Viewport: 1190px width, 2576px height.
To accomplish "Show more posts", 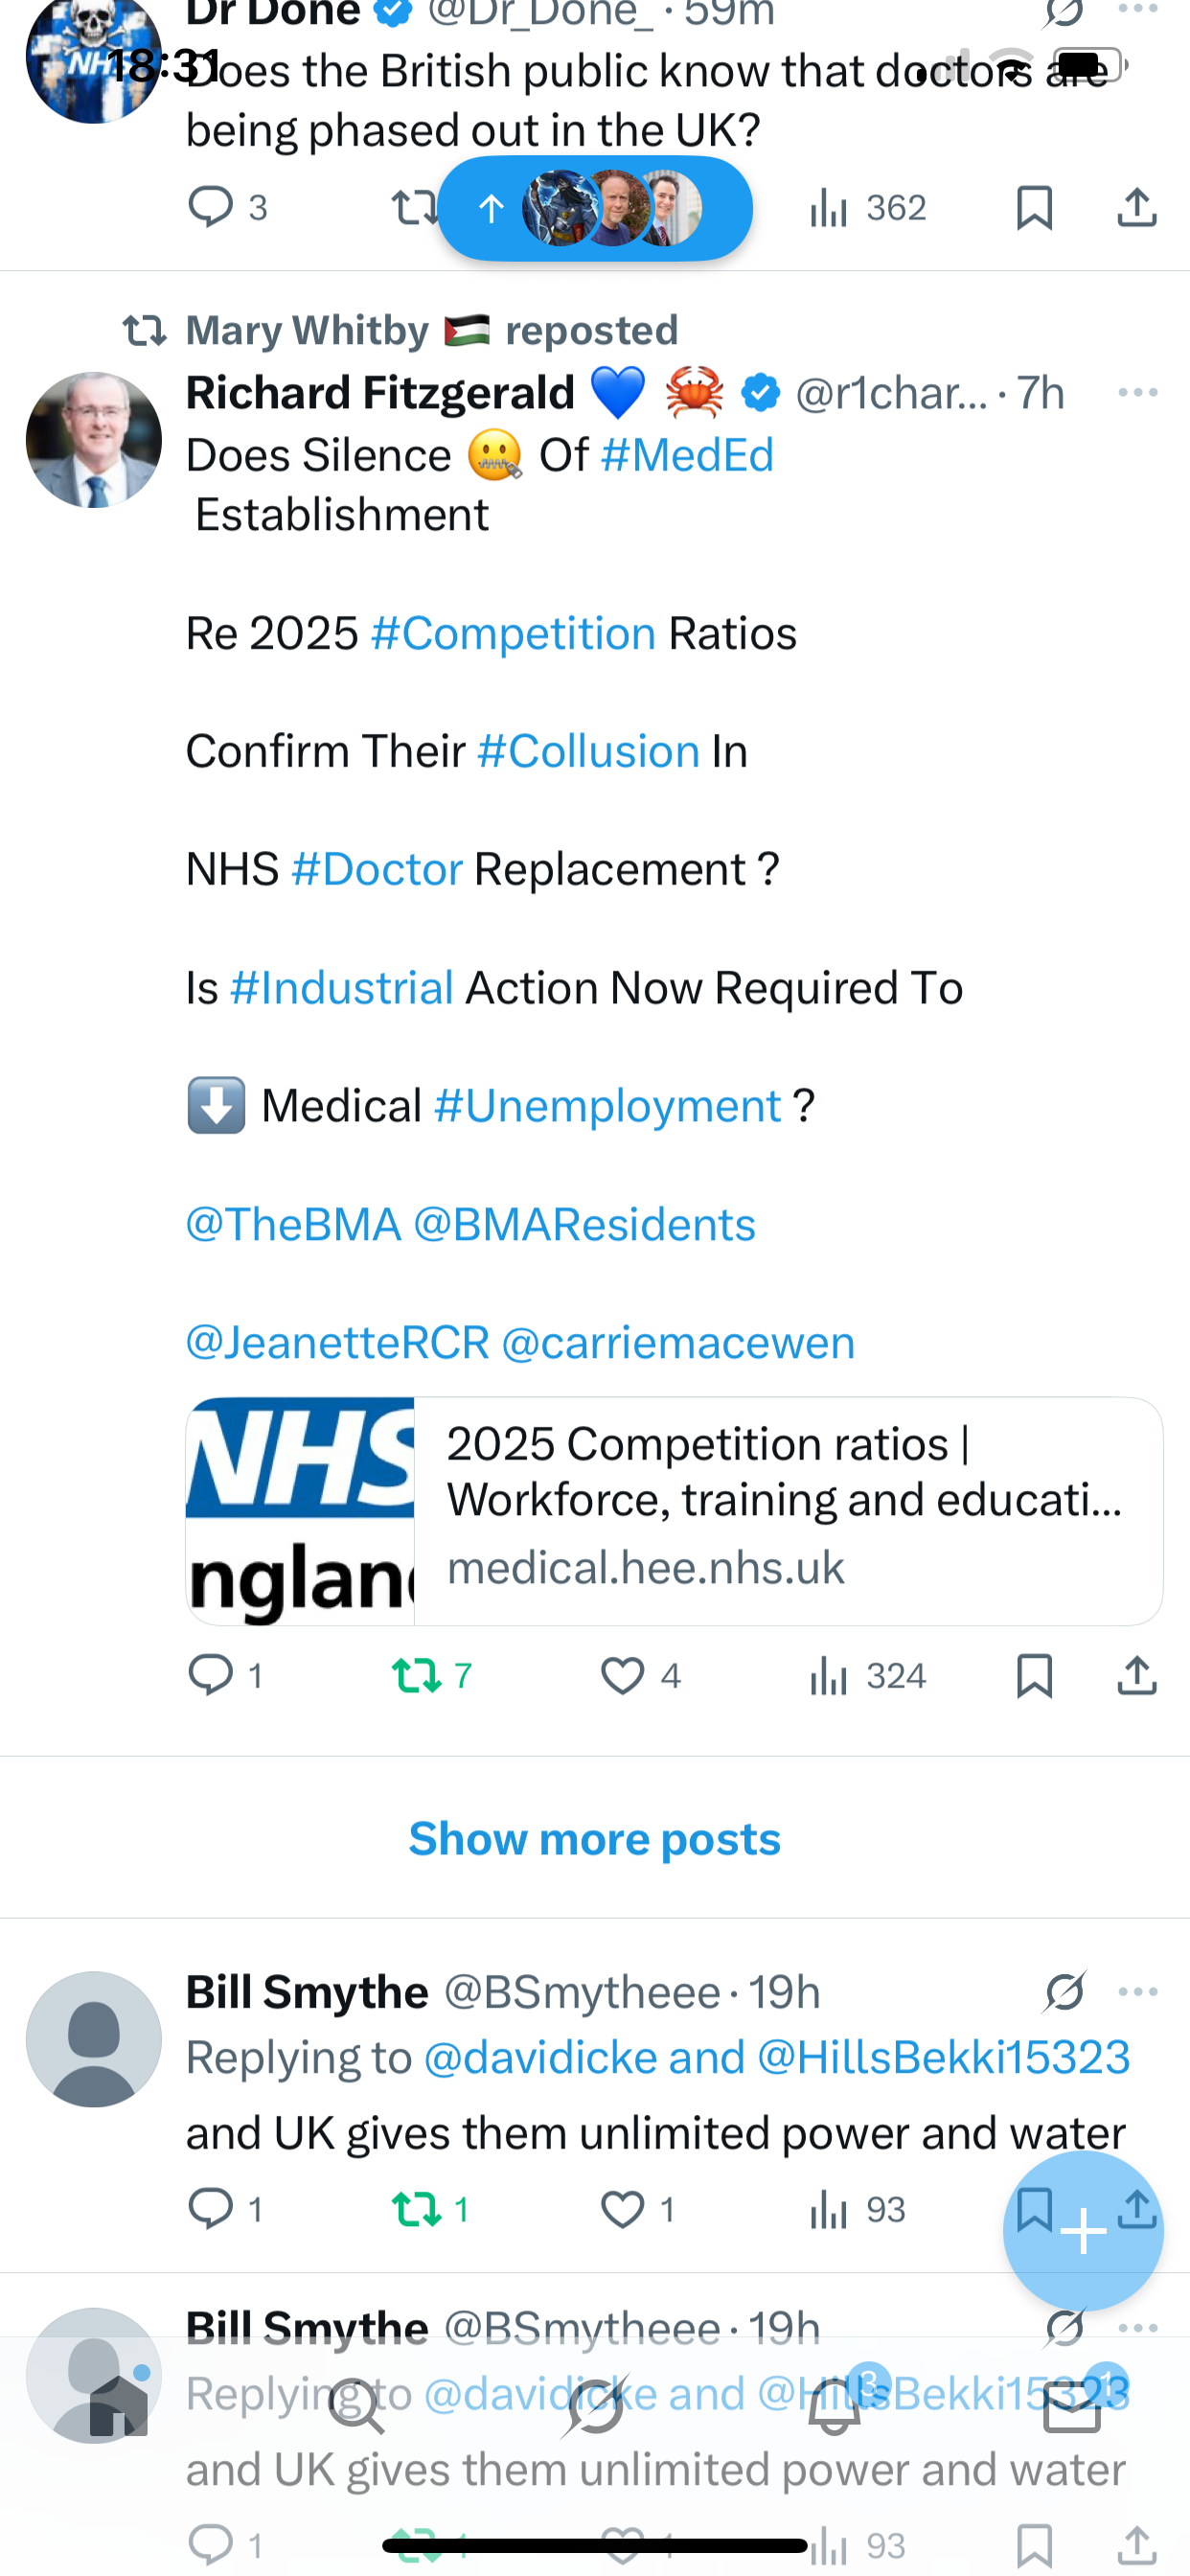I will tap(595, 1838).
